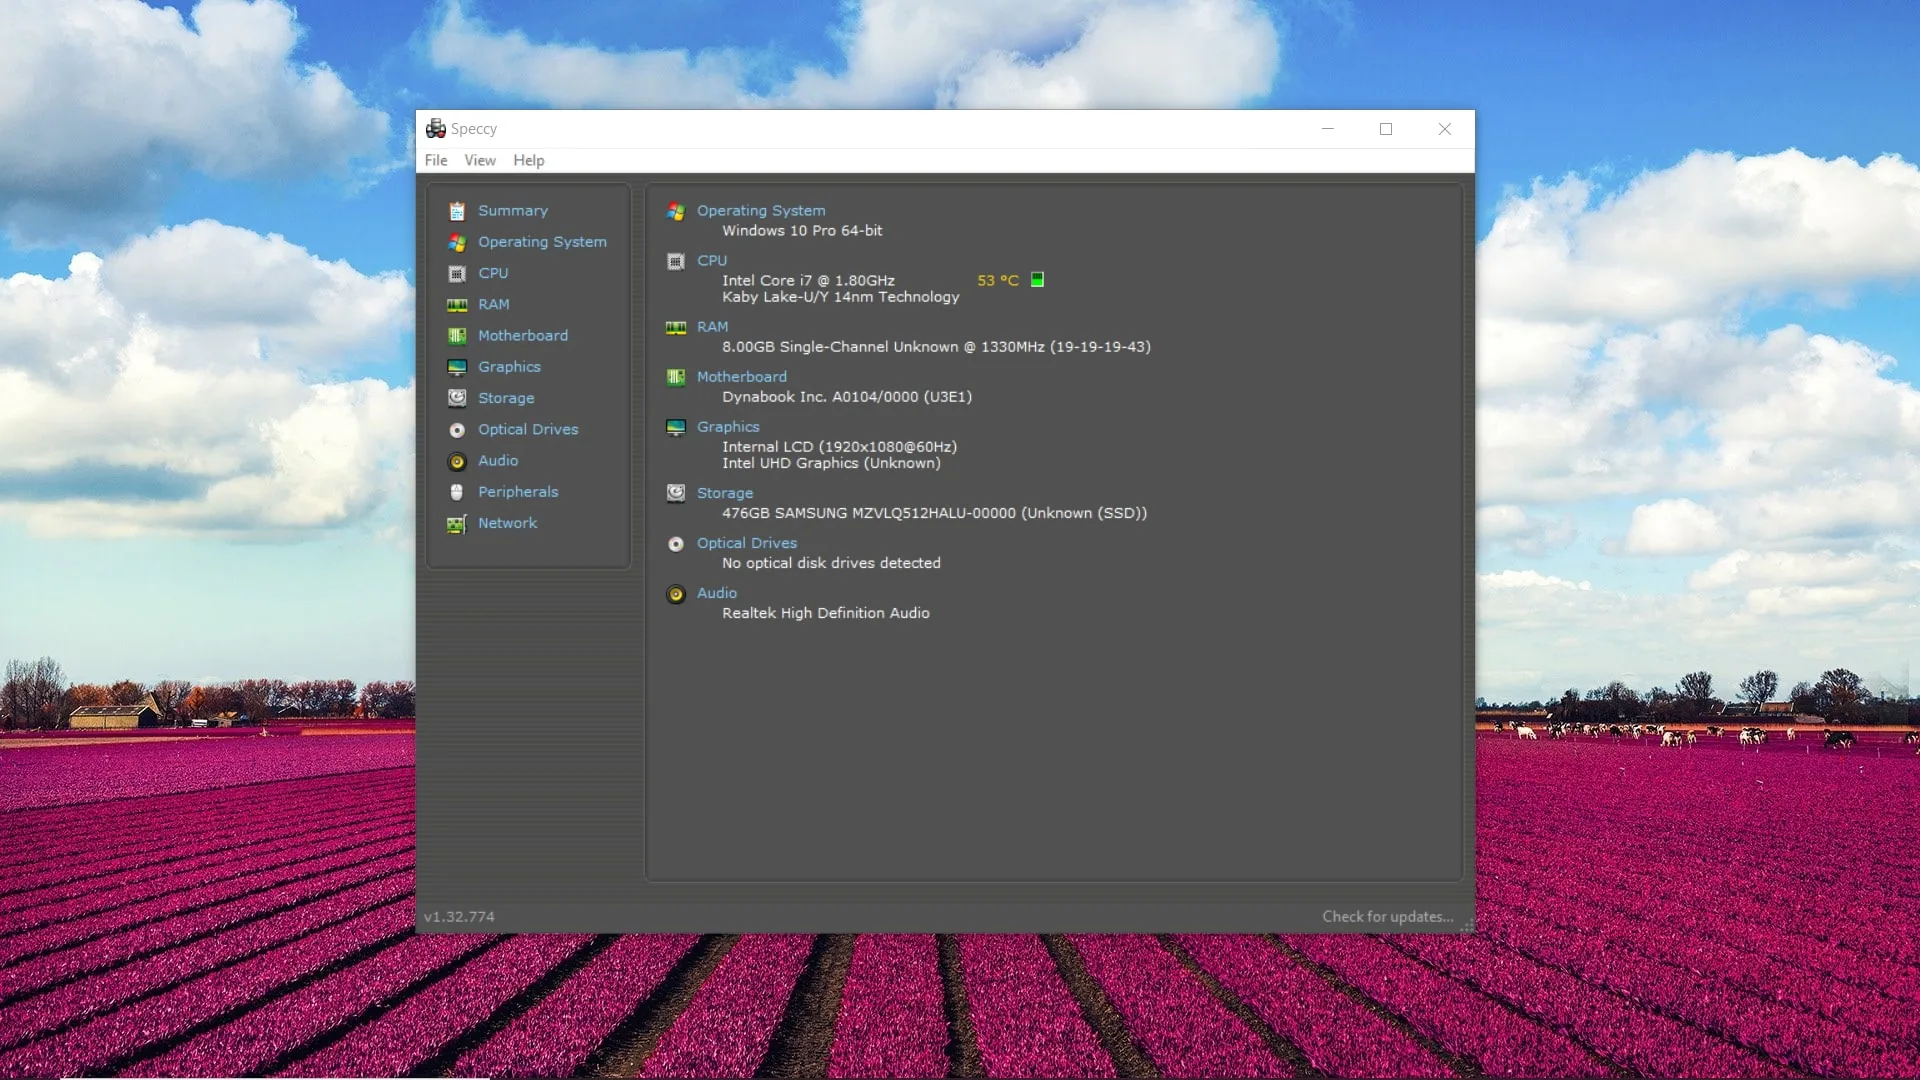
Task: Maximize the Speccy window
Action: [x=1386, y=129]
